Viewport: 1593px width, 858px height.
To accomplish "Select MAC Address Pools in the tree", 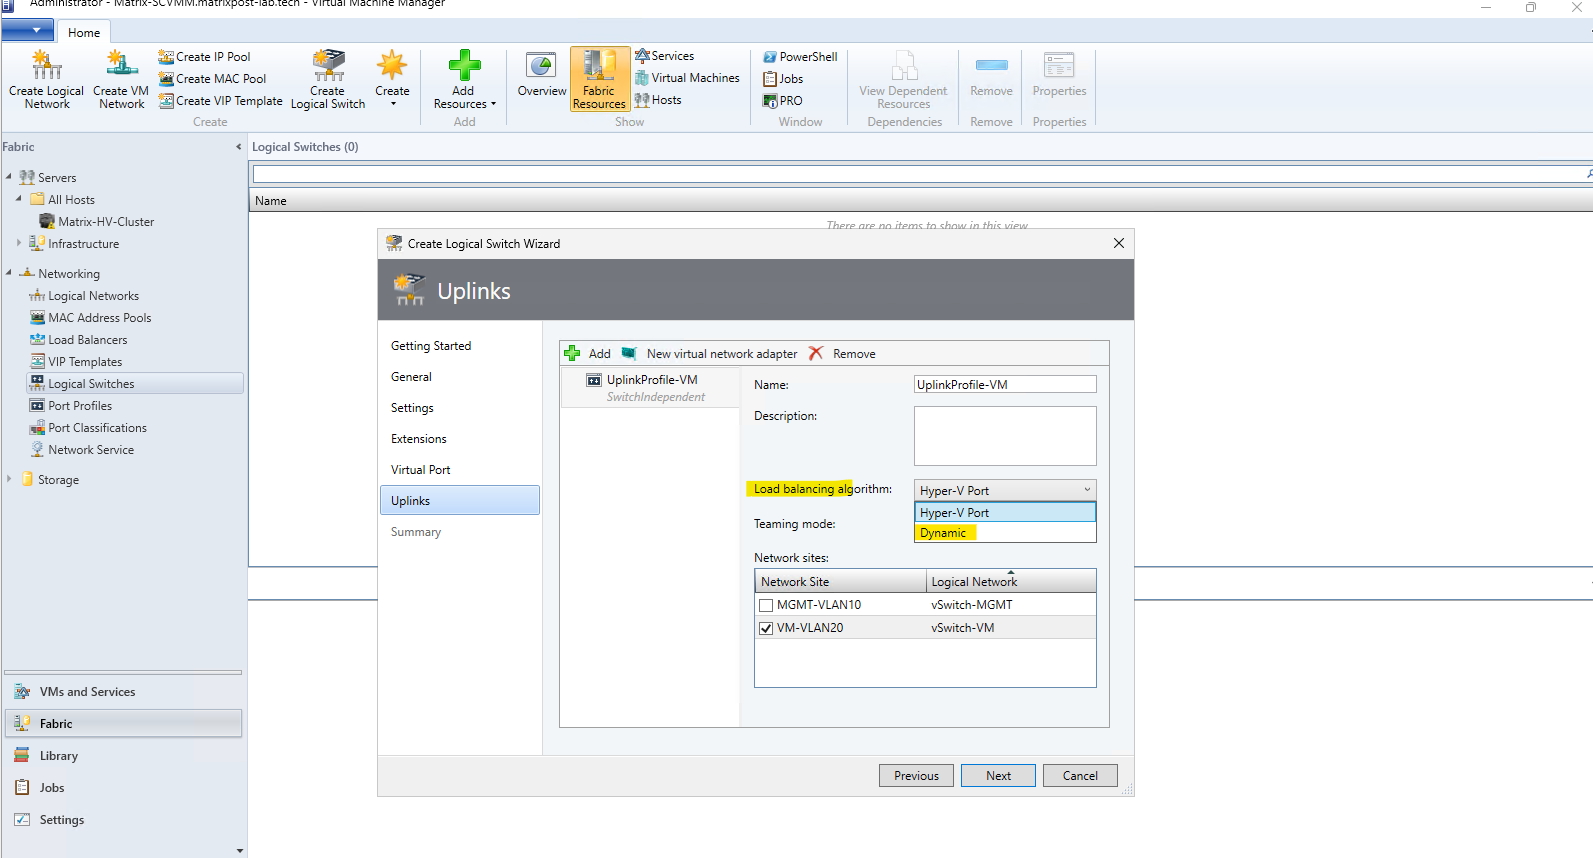I will tap(99, 318).
